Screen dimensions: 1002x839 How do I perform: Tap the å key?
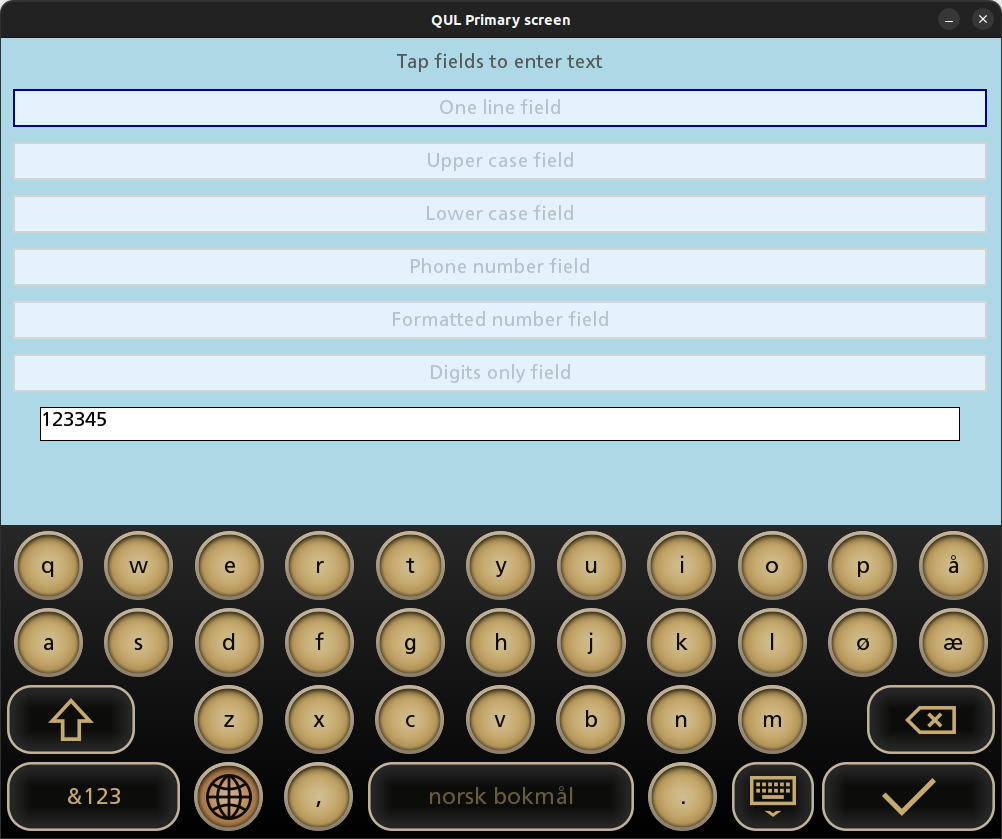tap(953, 566)
